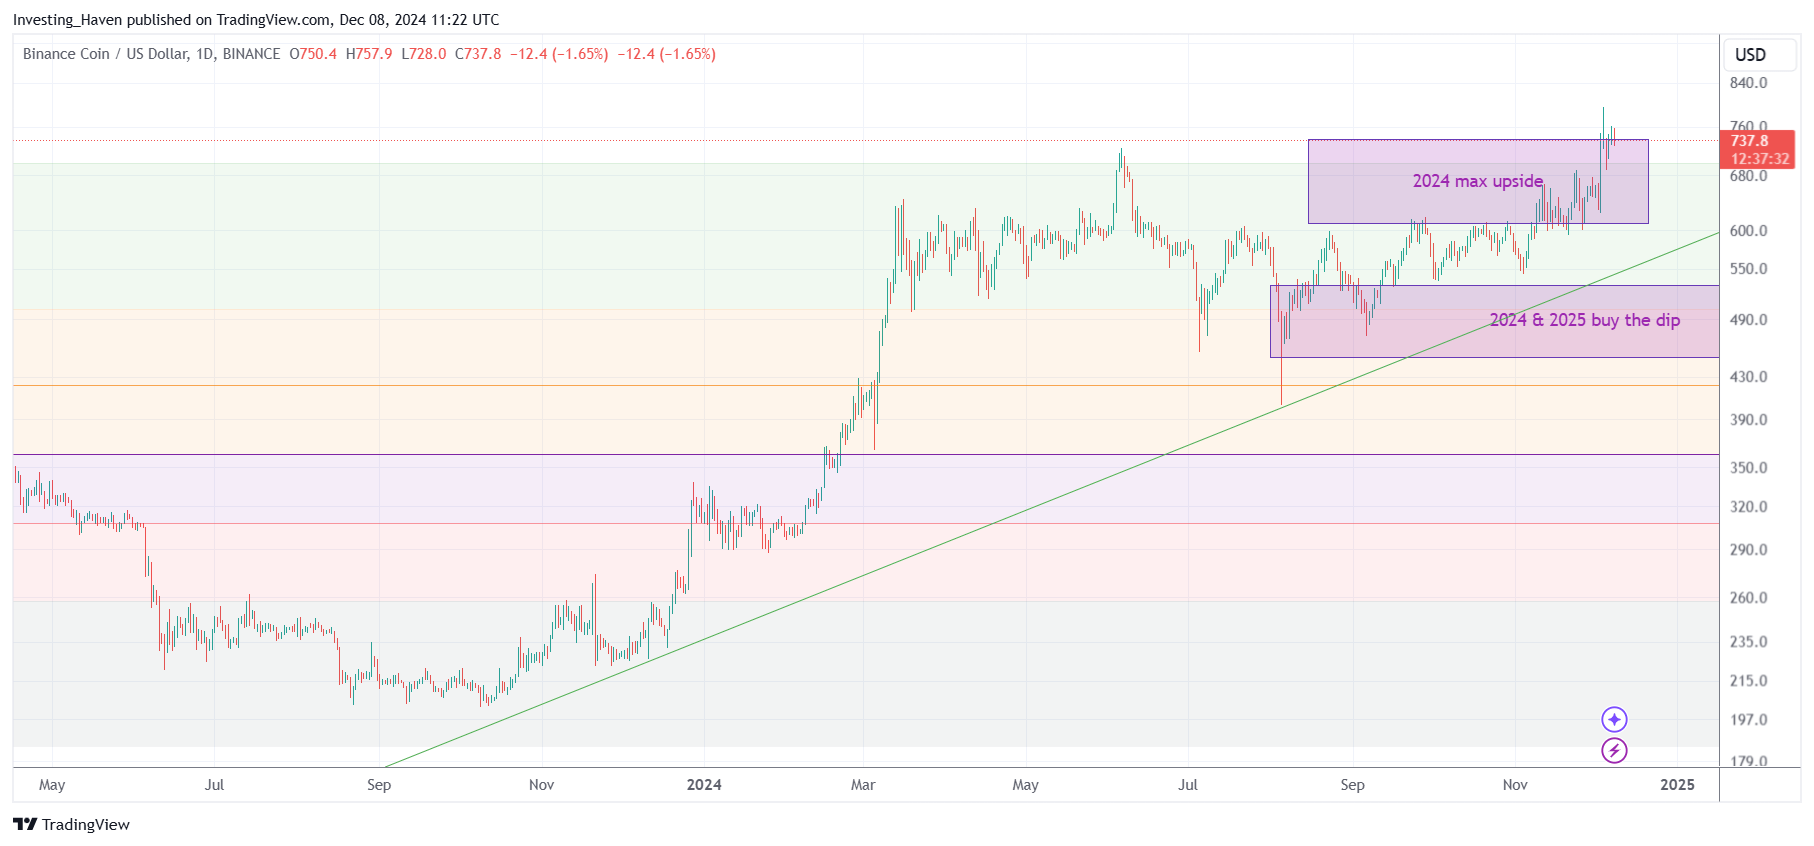The image size is (1814, 846).
Task: Click the 390.0 price axis label
Action: point(1748,420)
